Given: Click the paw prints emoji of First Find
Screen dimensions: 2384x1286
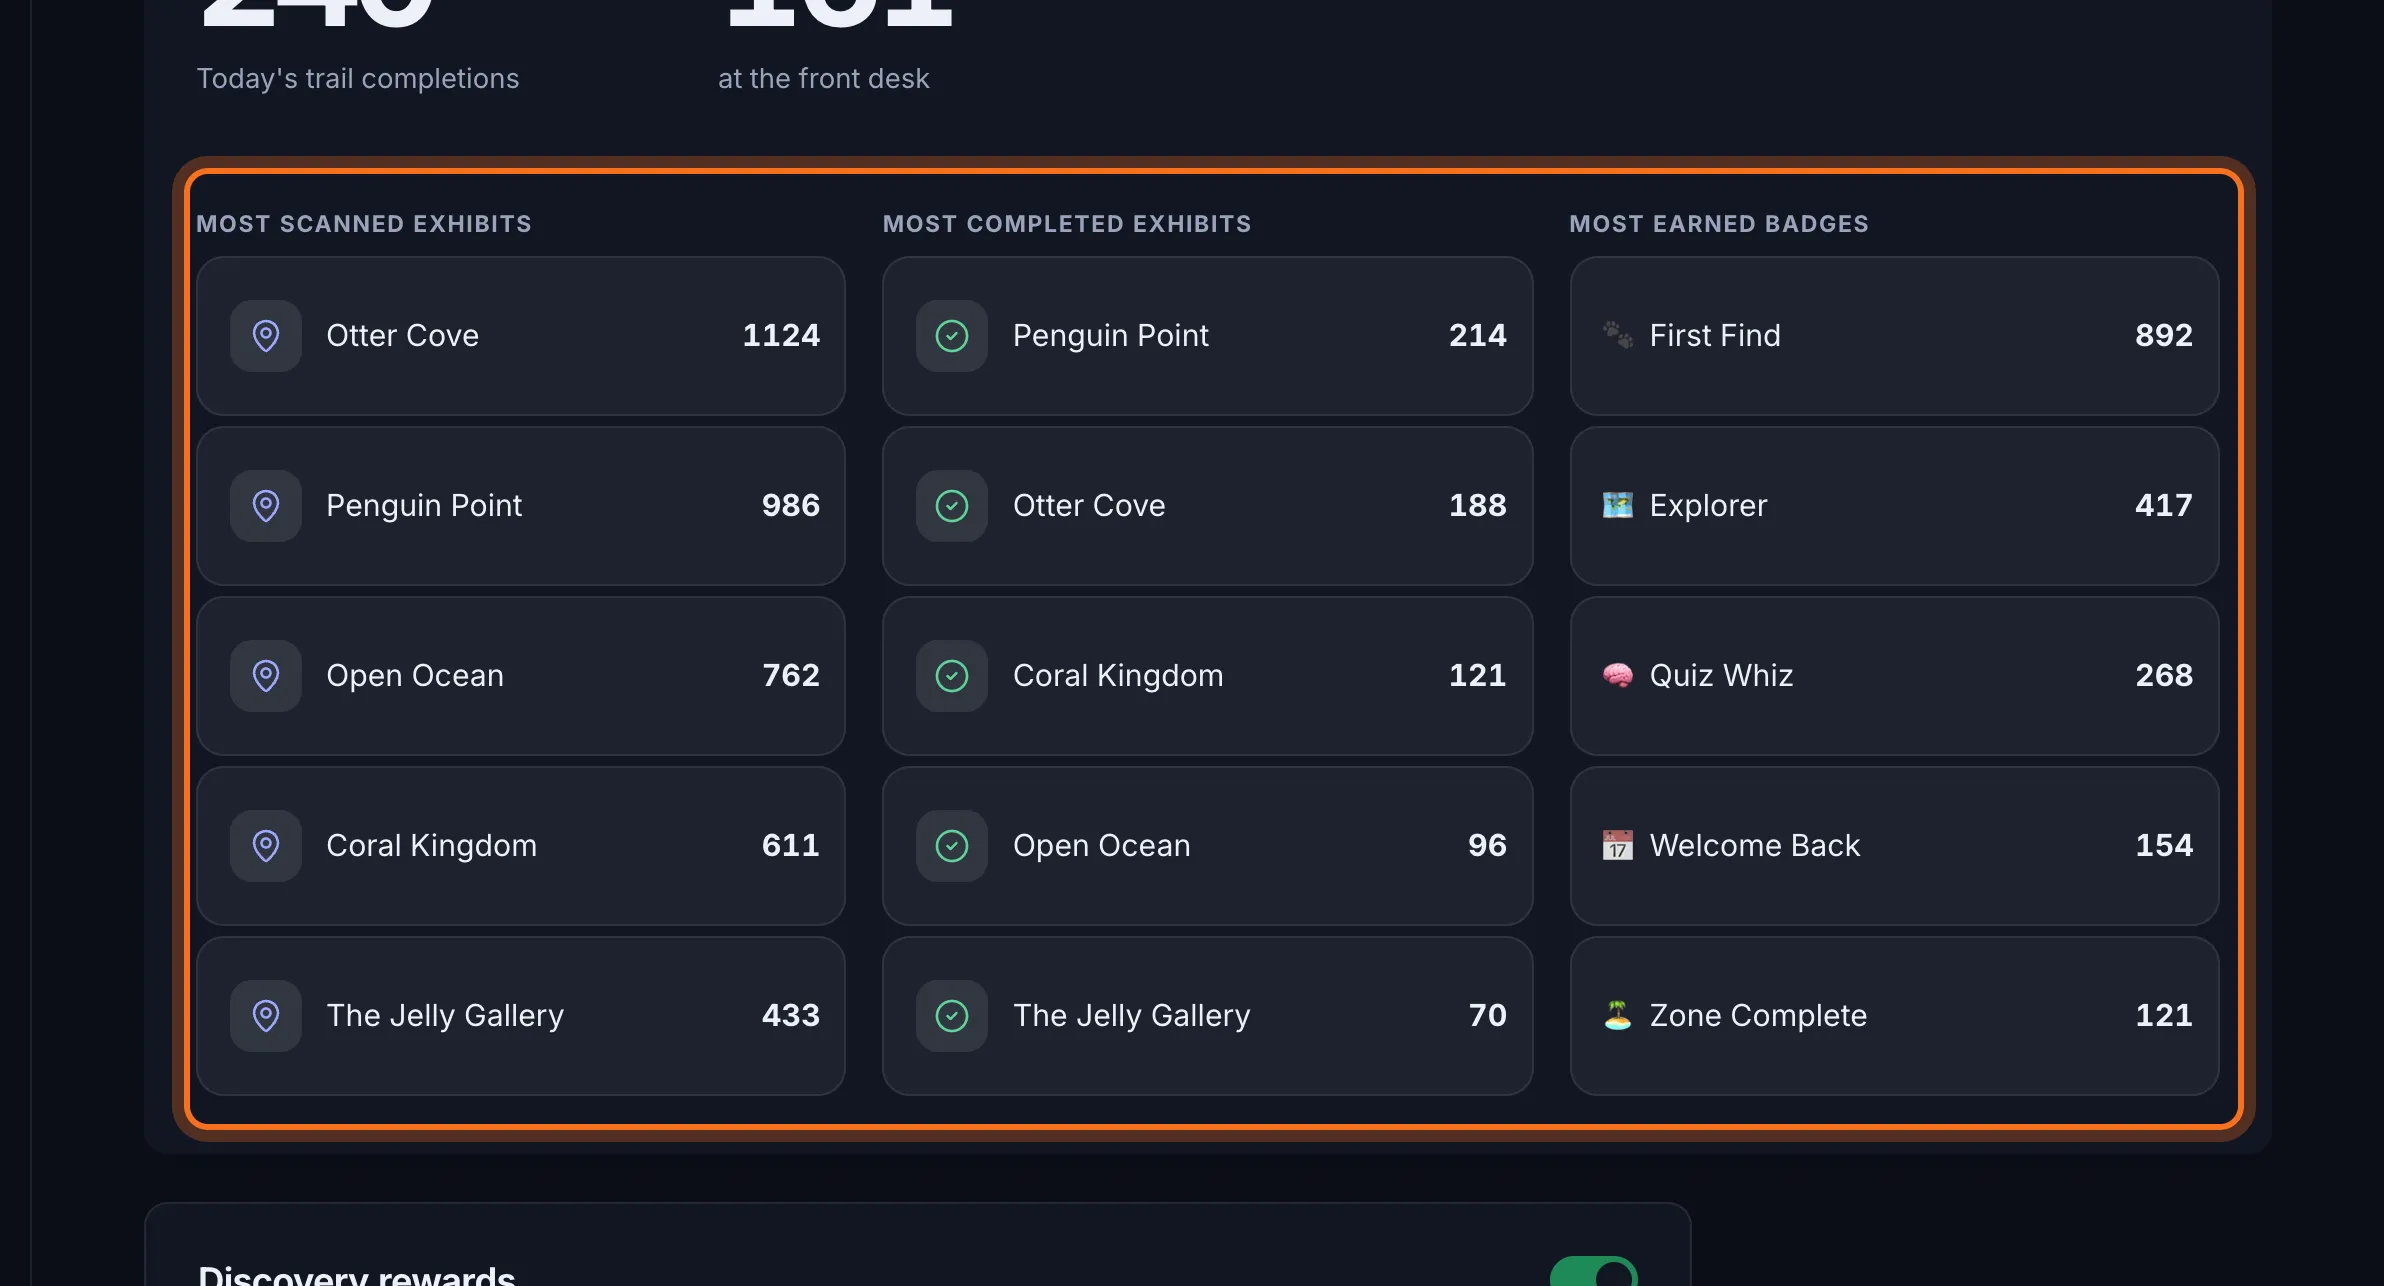Looking at the screenshot, I should pyautogui.click(x=1617, y=335).
